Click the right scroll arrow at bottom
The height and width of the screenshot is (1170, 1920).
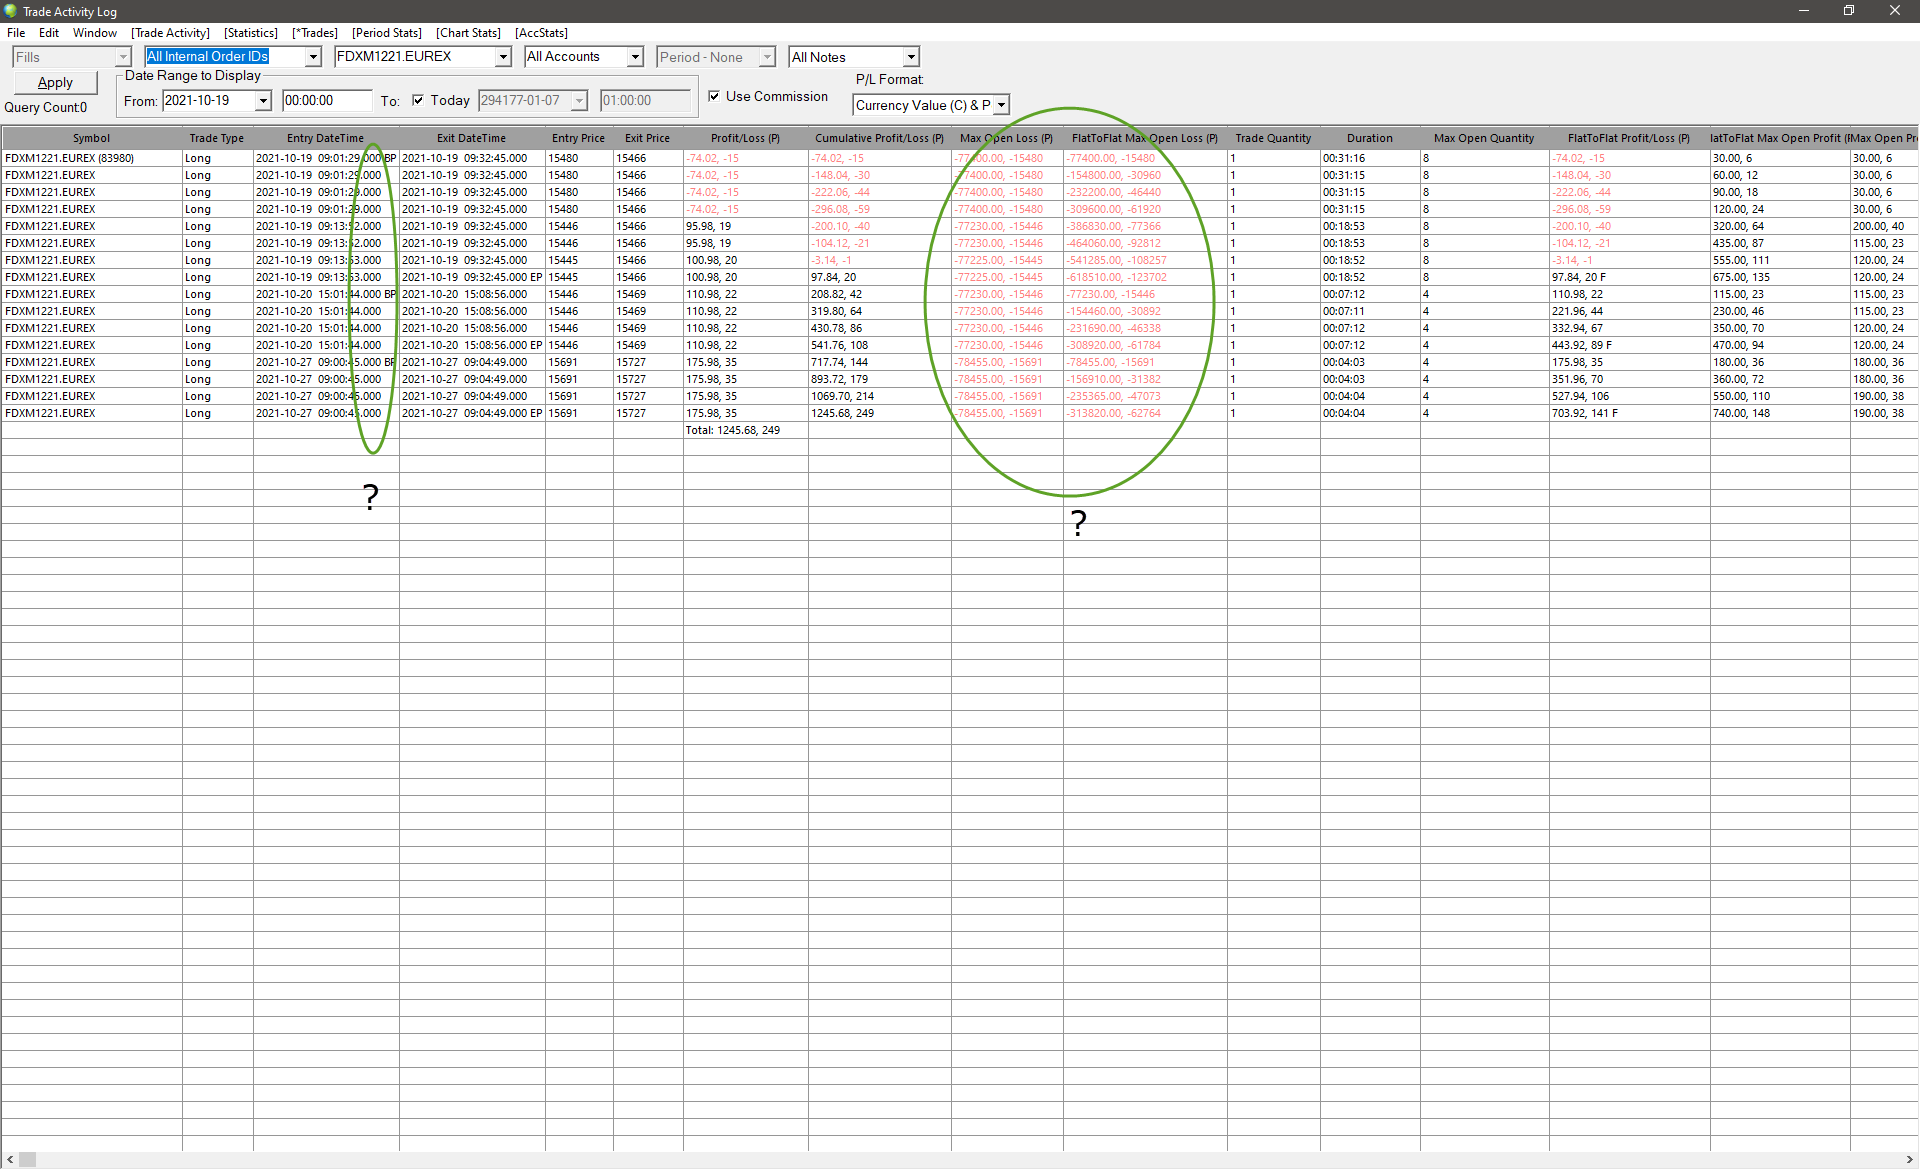1910,1160
